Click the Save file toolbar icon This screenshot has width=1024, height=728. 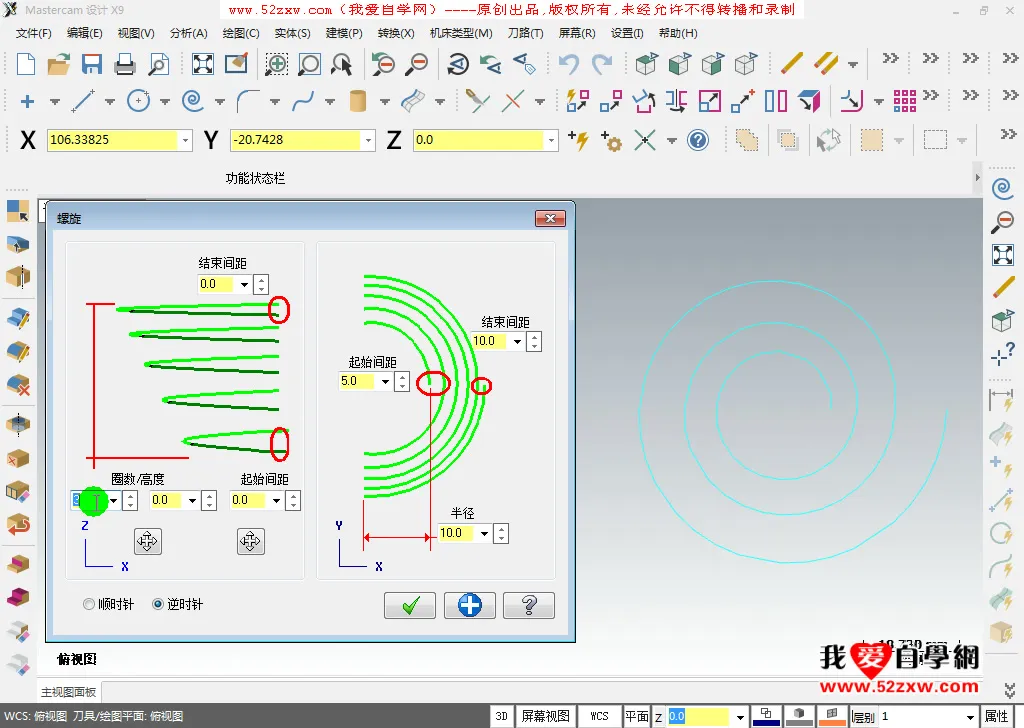click(92, 65)
